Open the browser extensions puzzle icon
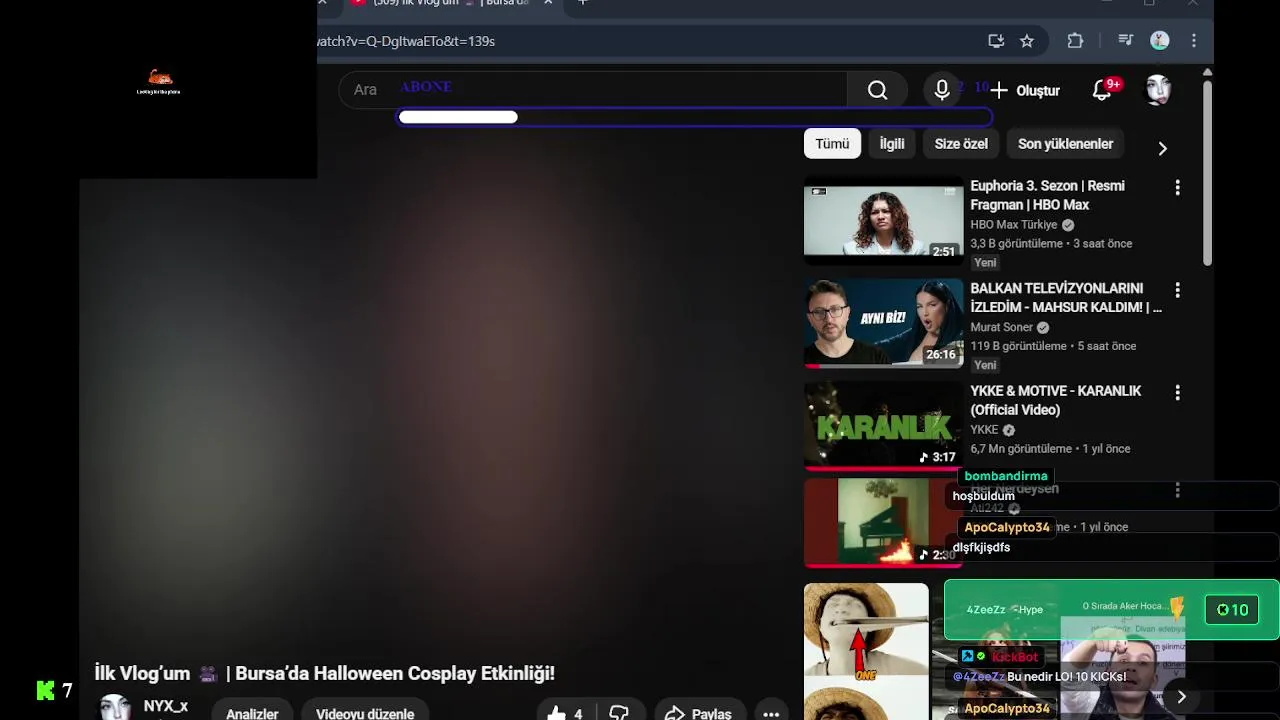 click(1075, 41)
